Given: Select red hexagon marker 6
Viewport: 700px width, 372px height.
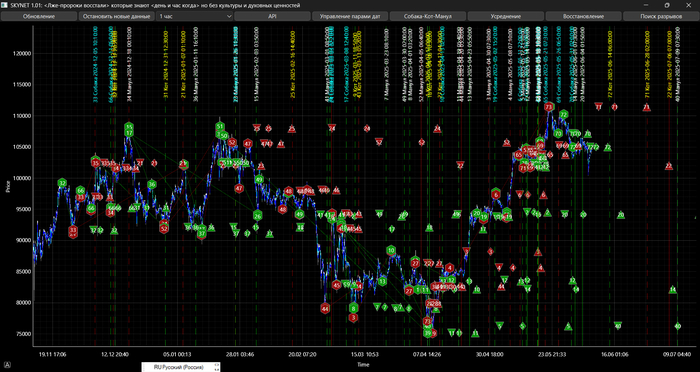Looking at the screenshot, I should 496,195.
